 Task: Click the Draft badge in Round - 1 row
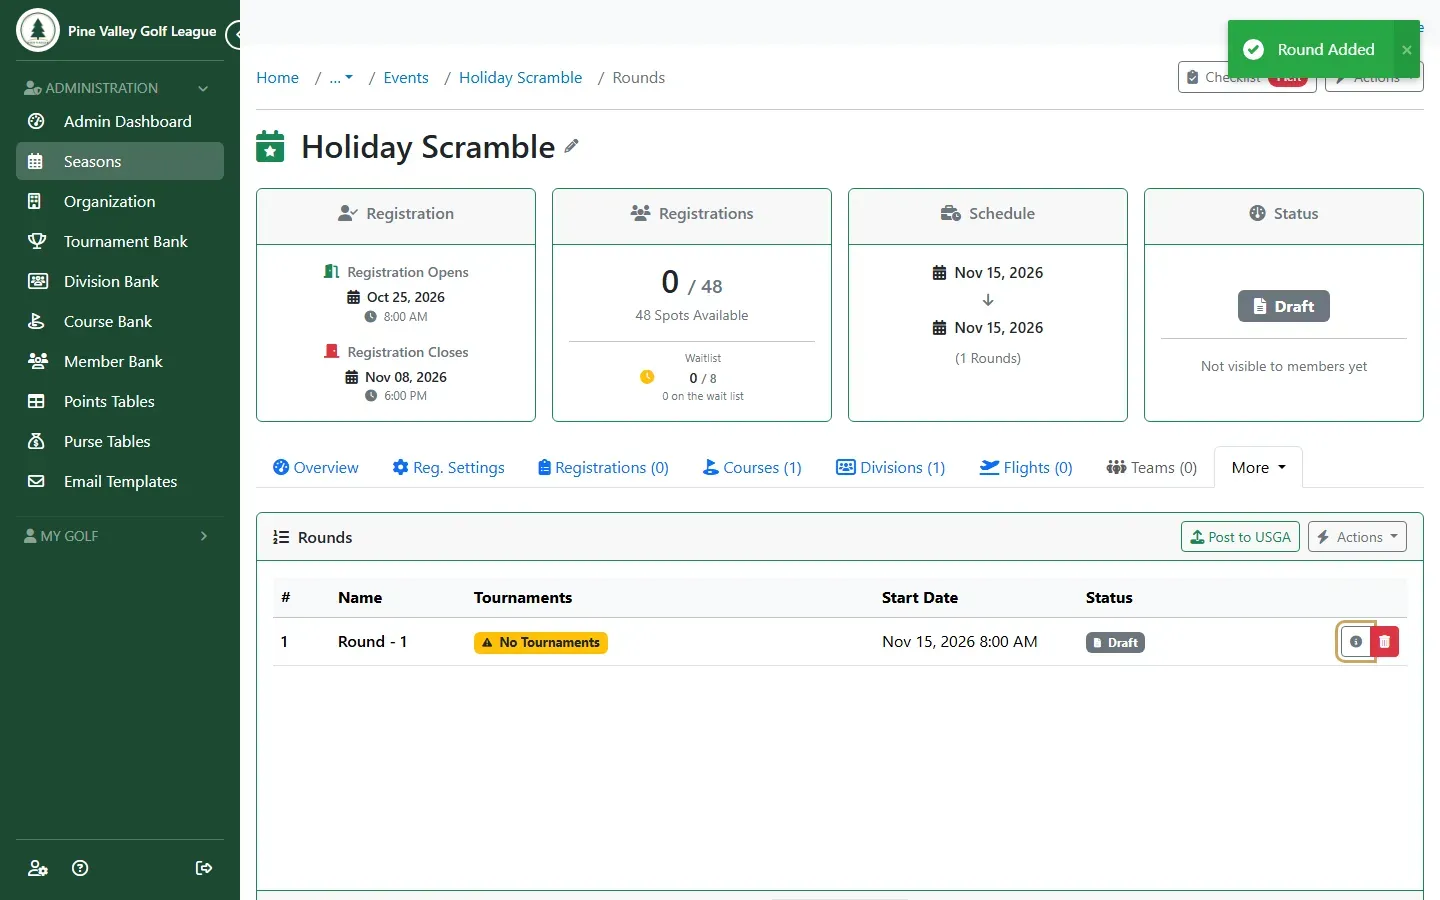point(1115,643)
